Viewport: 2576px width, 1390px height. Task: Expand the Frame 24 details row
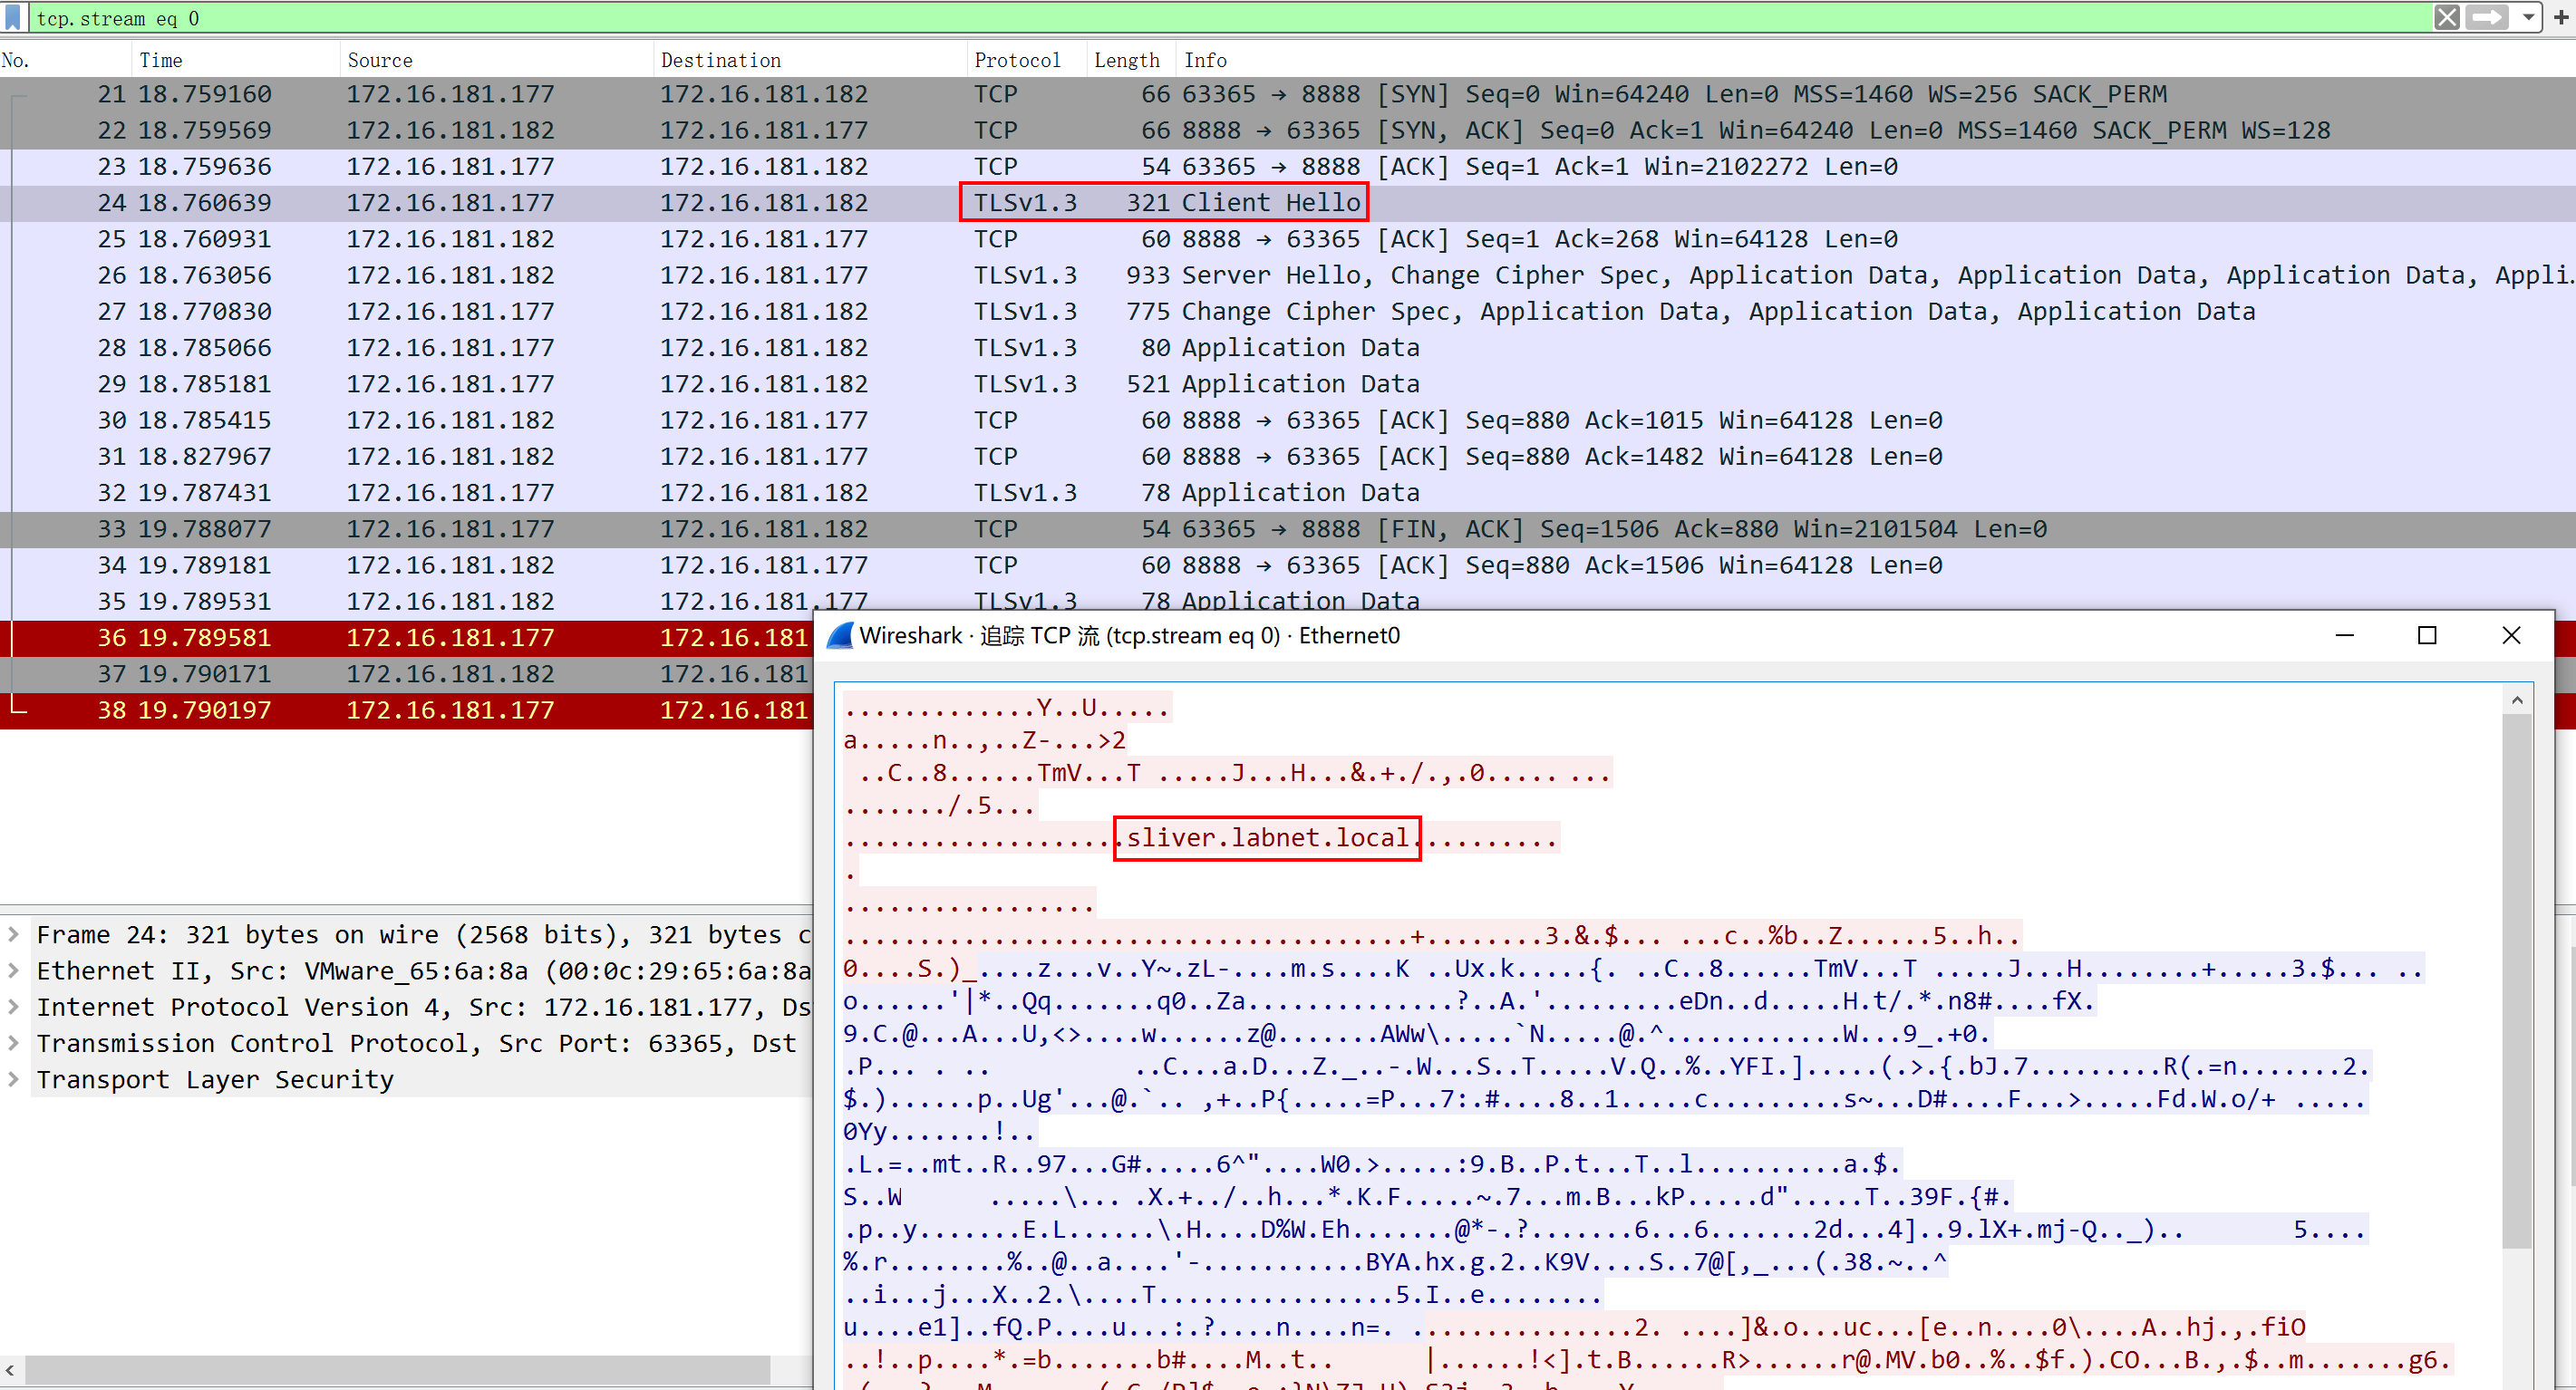(x=14, y=934)
